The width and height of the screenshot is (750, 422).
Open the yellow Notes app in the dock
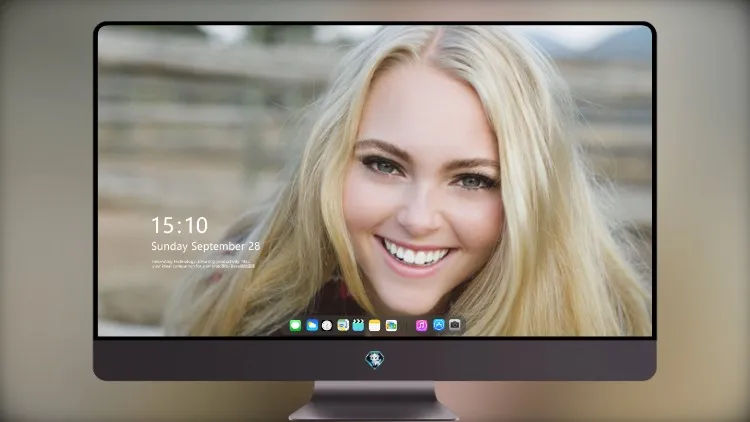point(375,326)
